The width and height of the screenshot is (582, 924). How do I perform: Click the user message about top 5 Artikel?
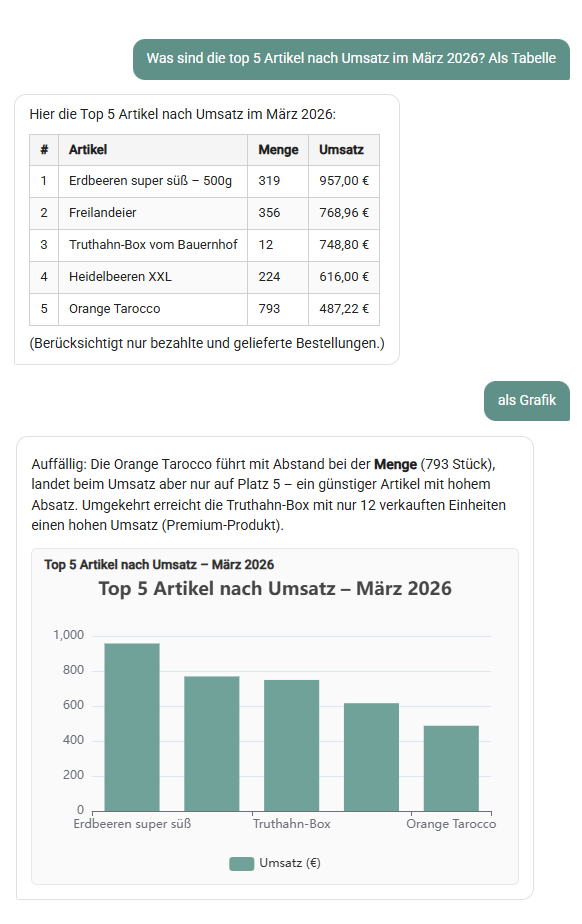[x=351, y=59]
